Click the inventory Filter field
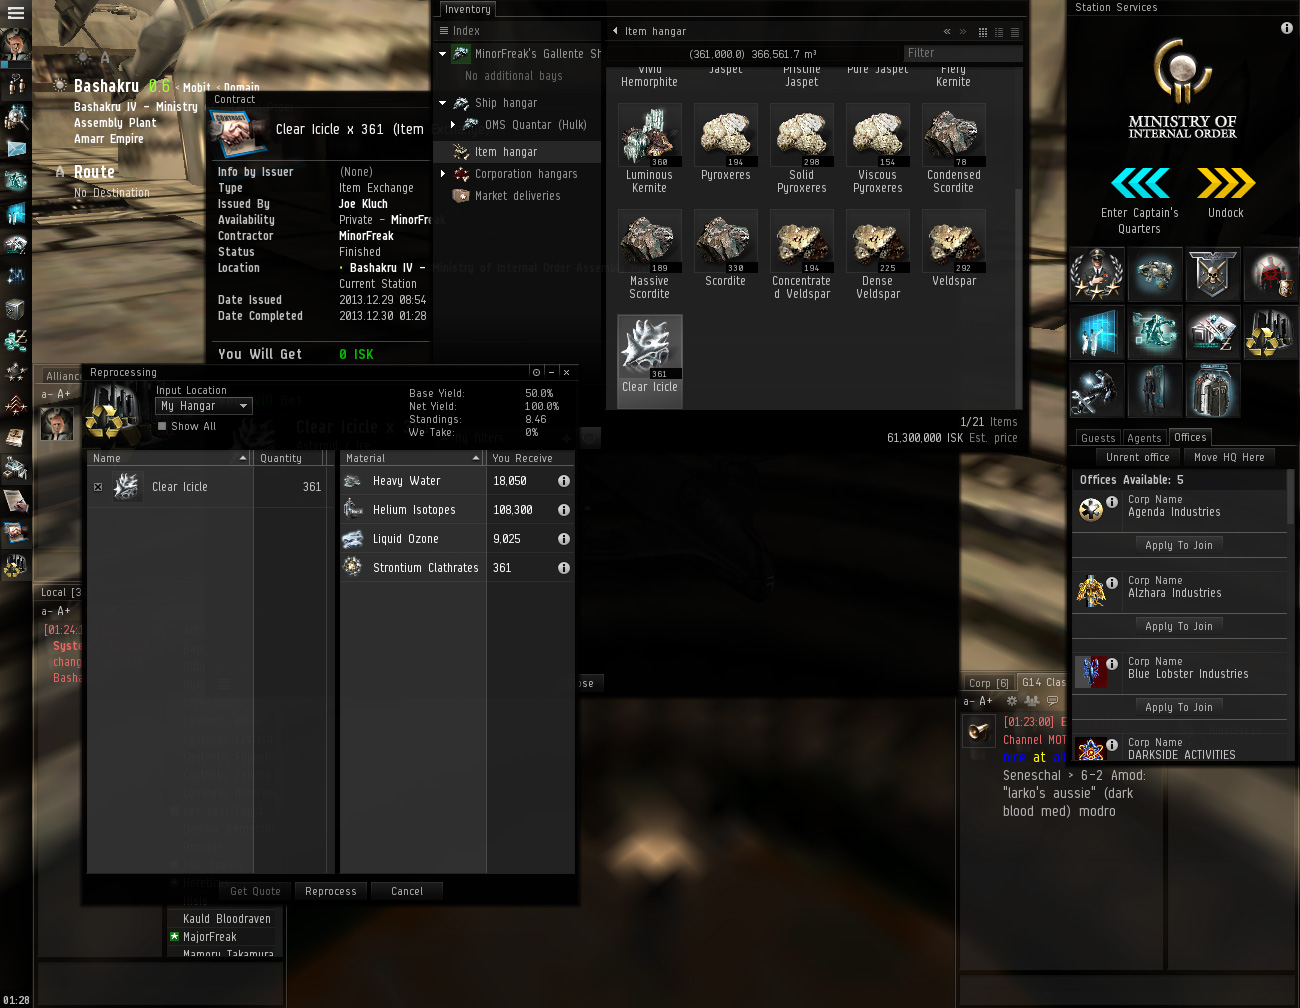The width and height of the screenshot is (1300, 1008). 962,53
